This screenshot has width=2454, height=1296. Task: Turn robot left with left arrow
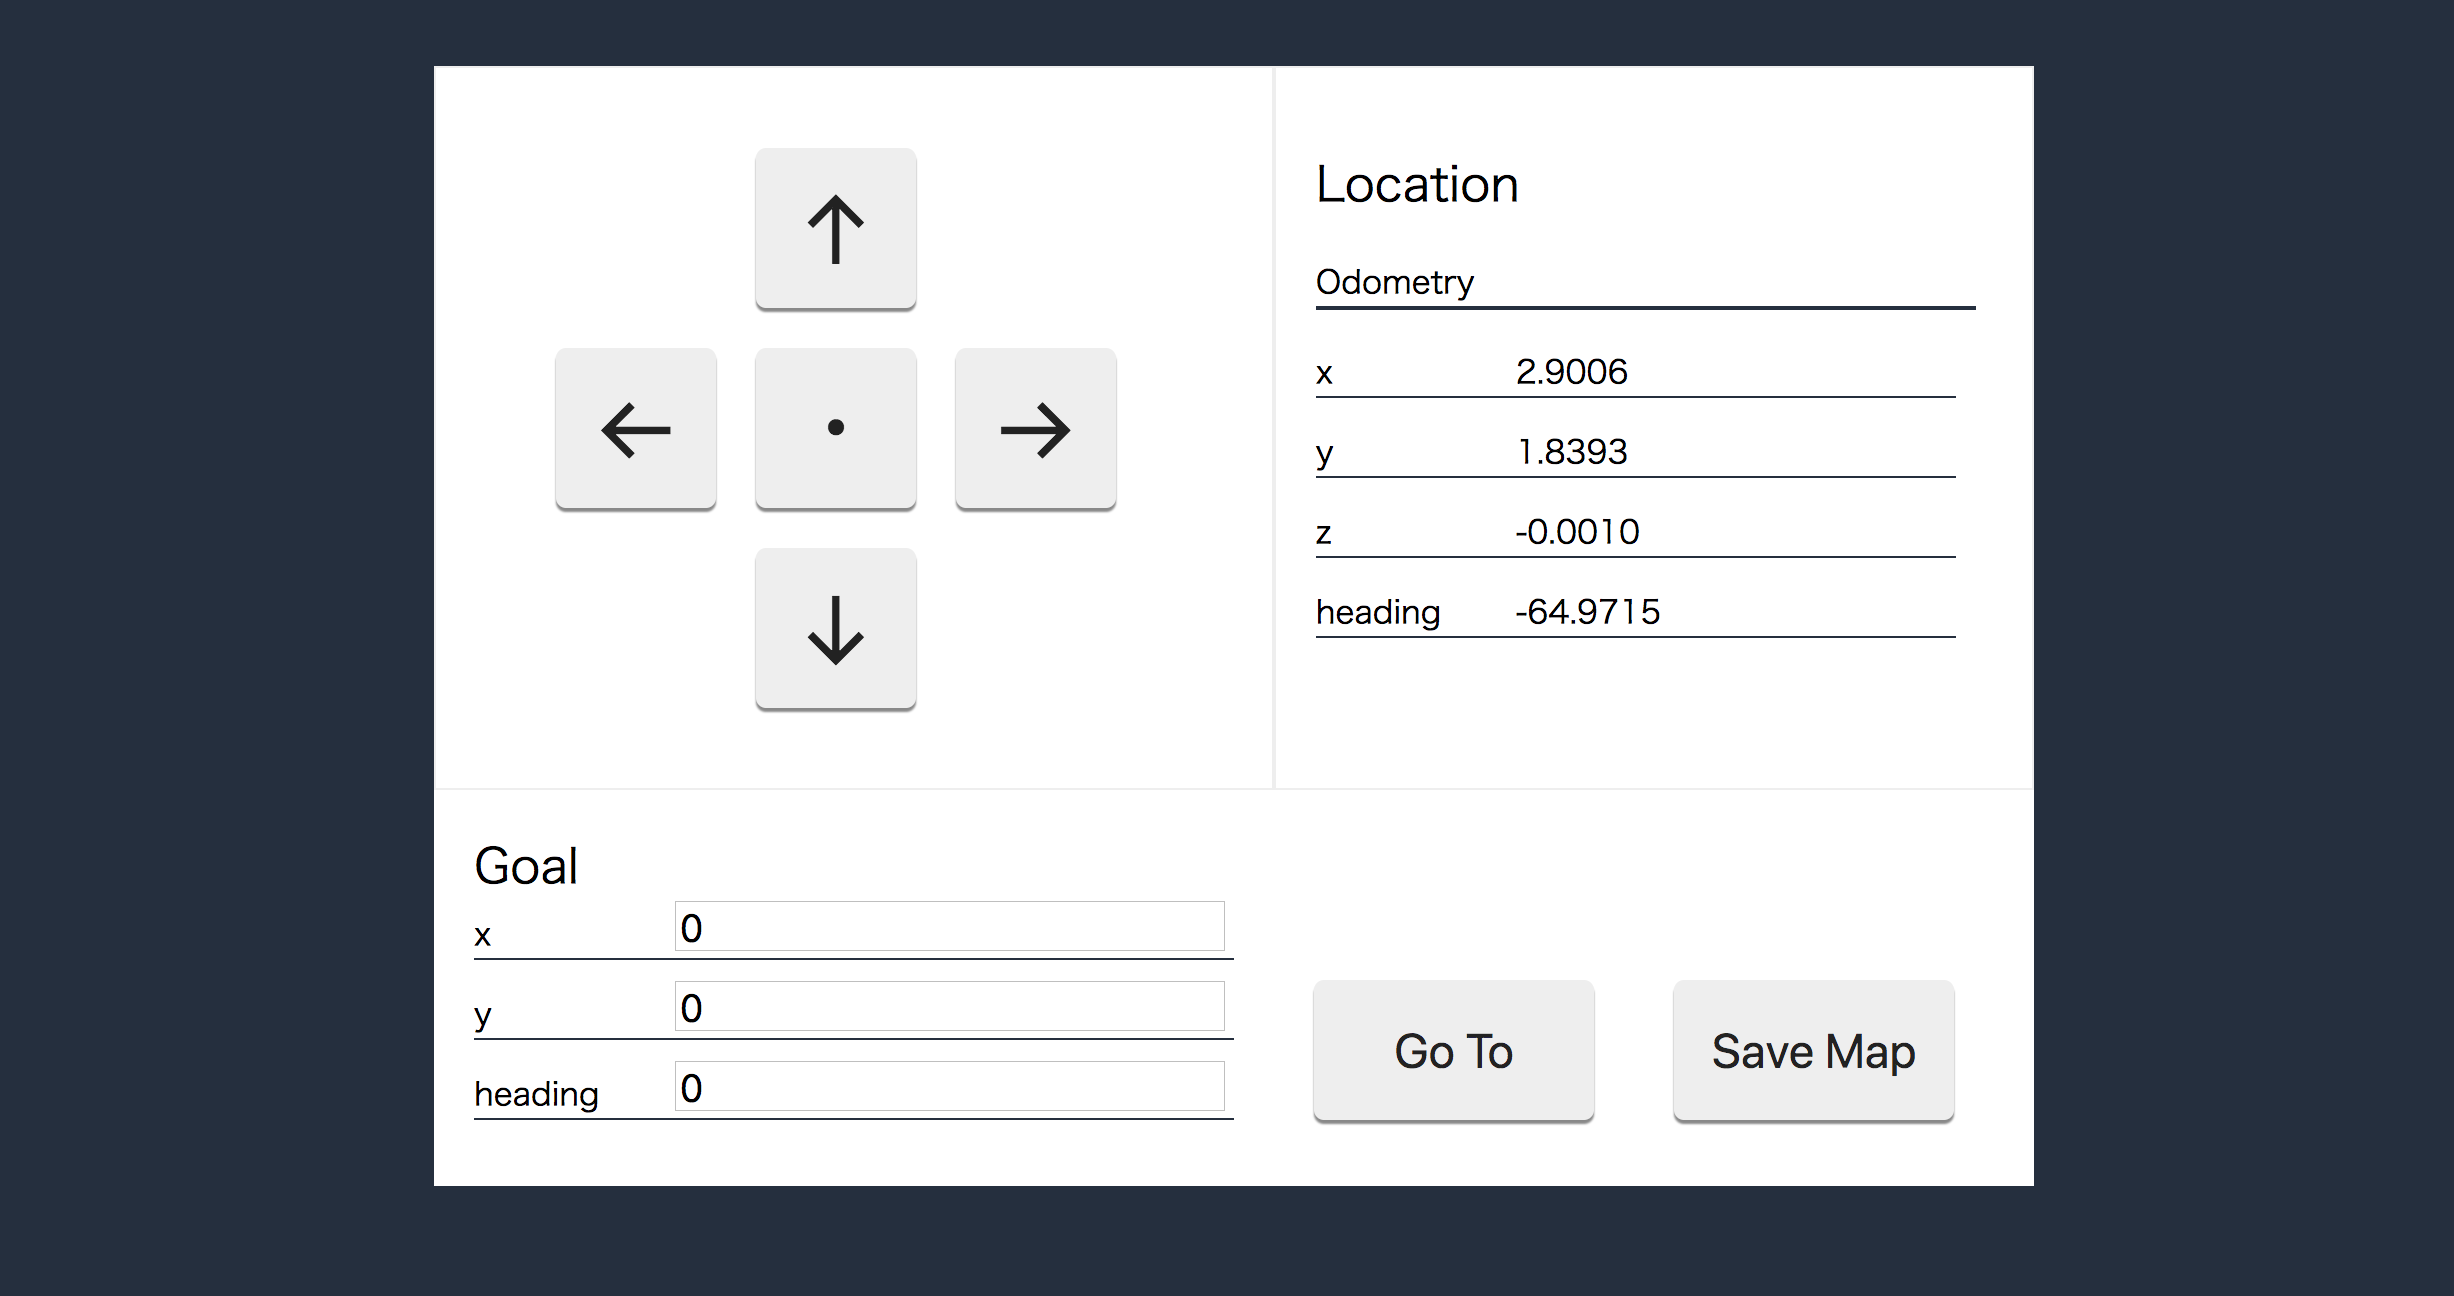point(636,429)
